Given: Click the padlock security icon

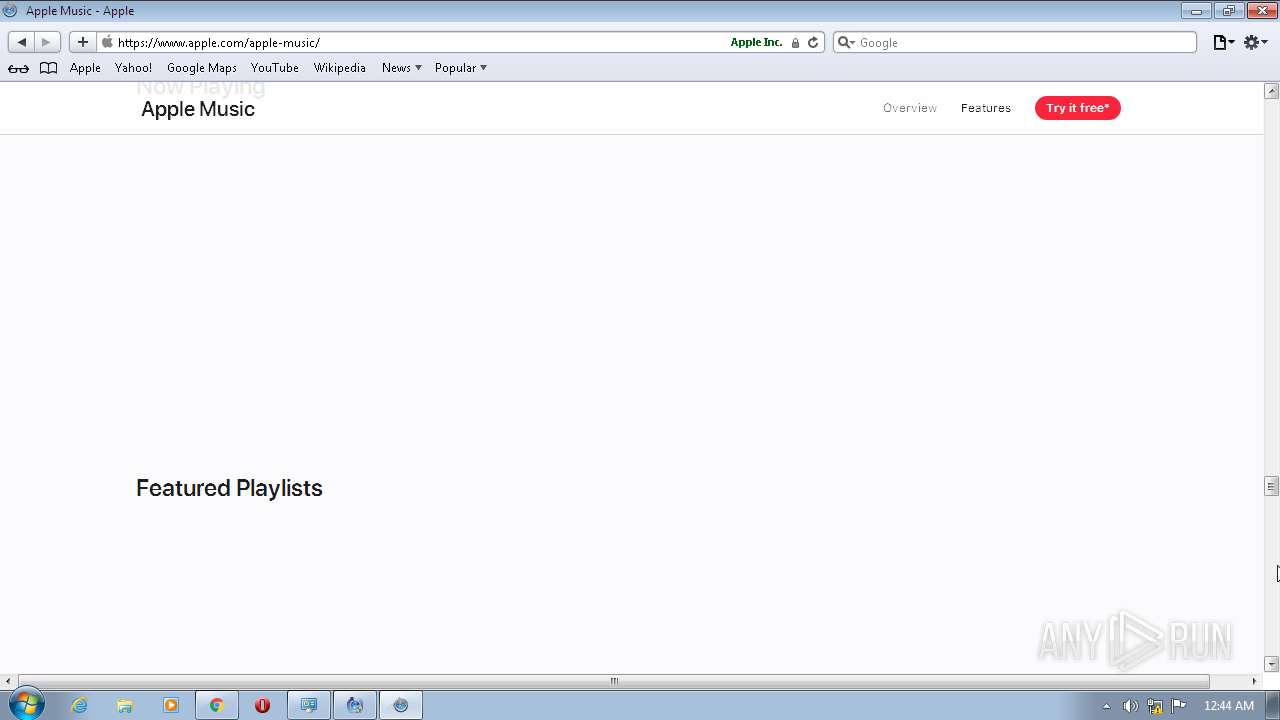Looking at the screenshot, I should click(795, 43).
